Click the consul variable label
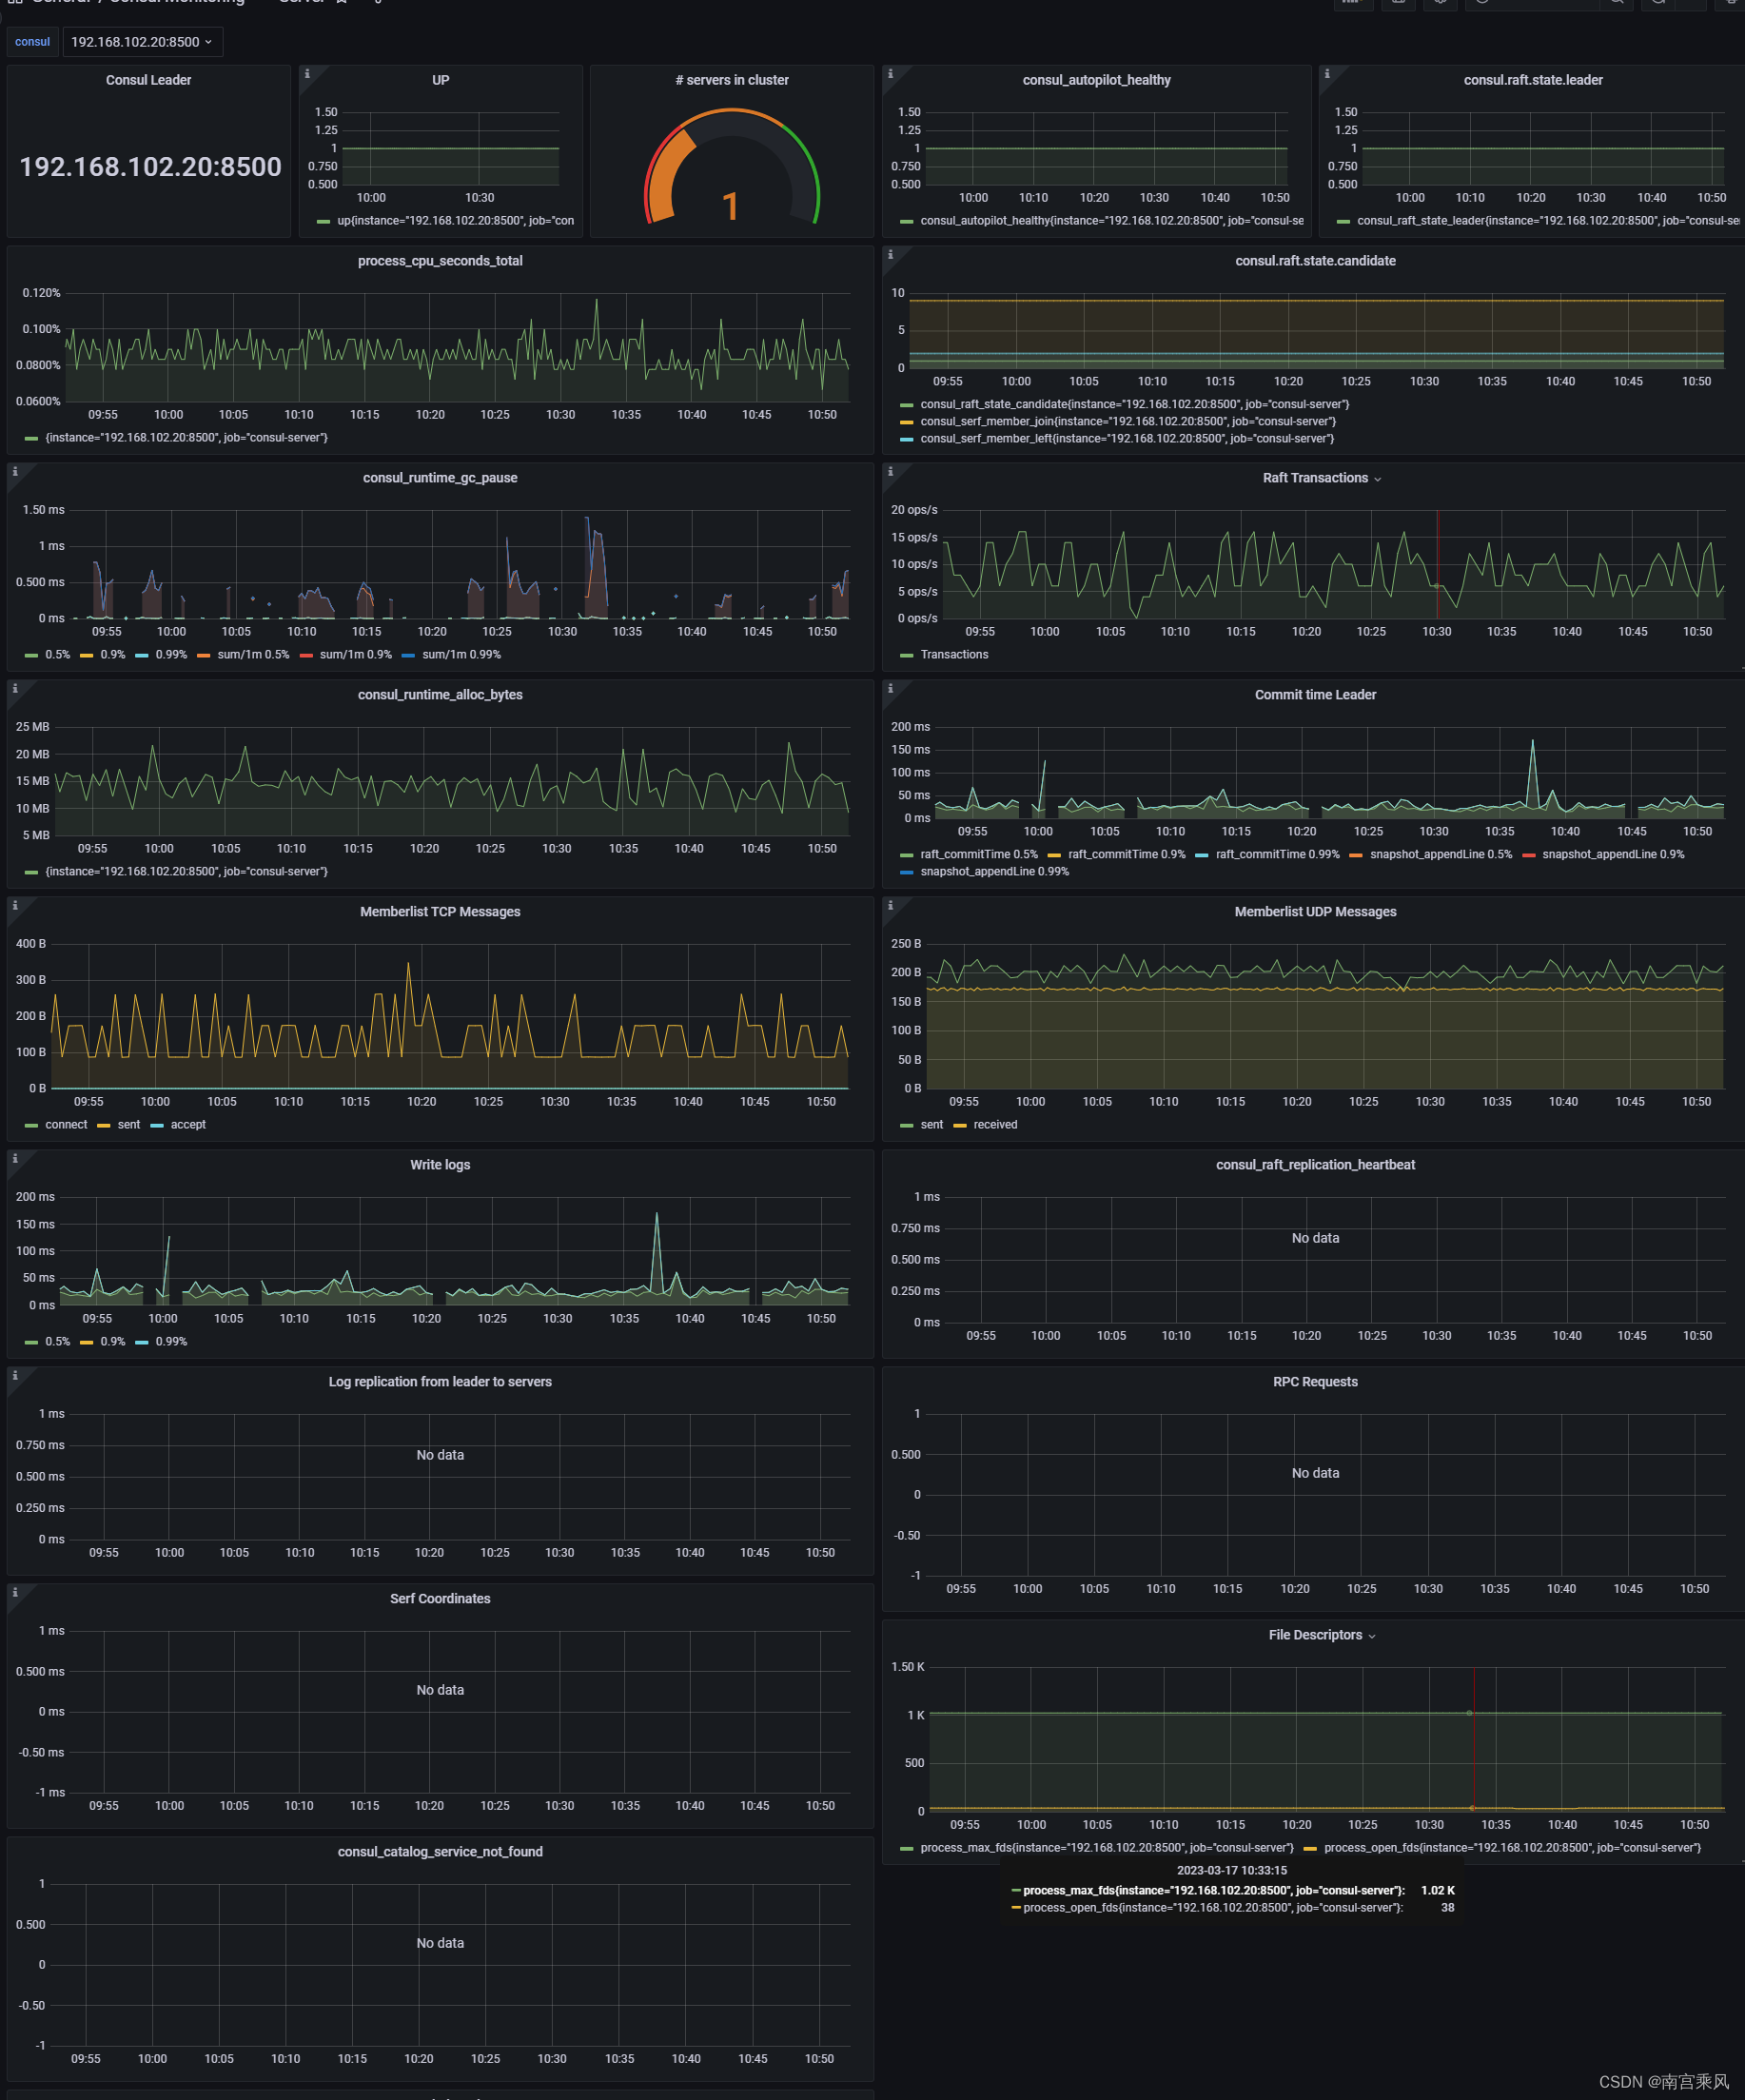 tap(33, 41)
